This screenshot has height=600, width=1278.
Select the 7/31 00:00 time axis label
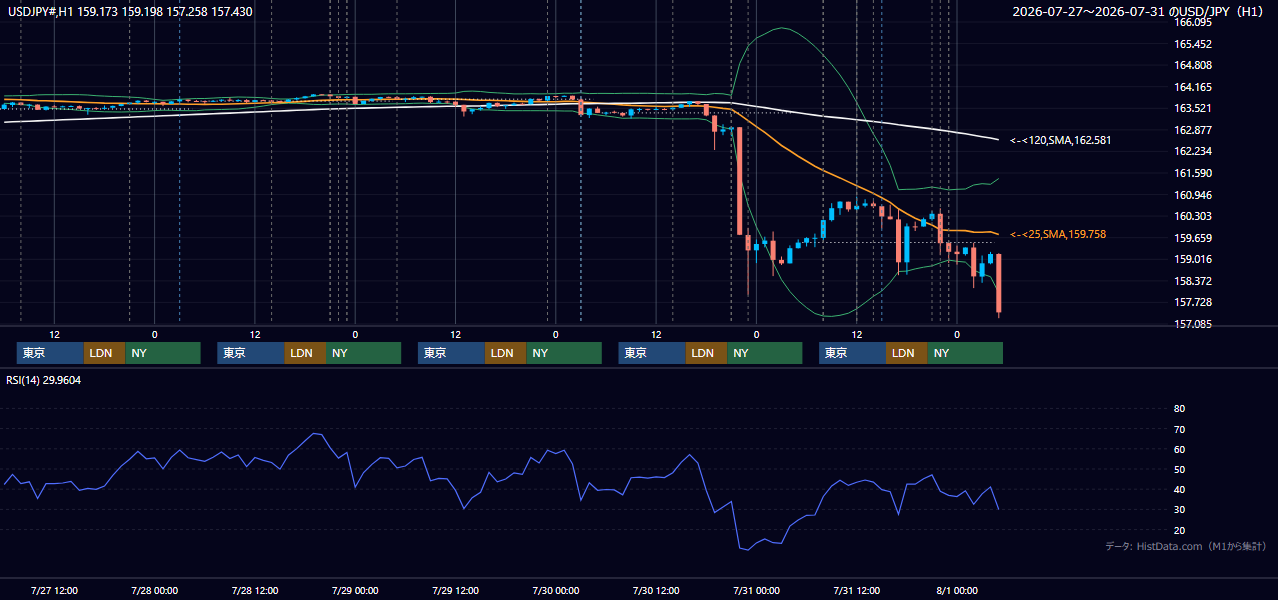[757, 590]
